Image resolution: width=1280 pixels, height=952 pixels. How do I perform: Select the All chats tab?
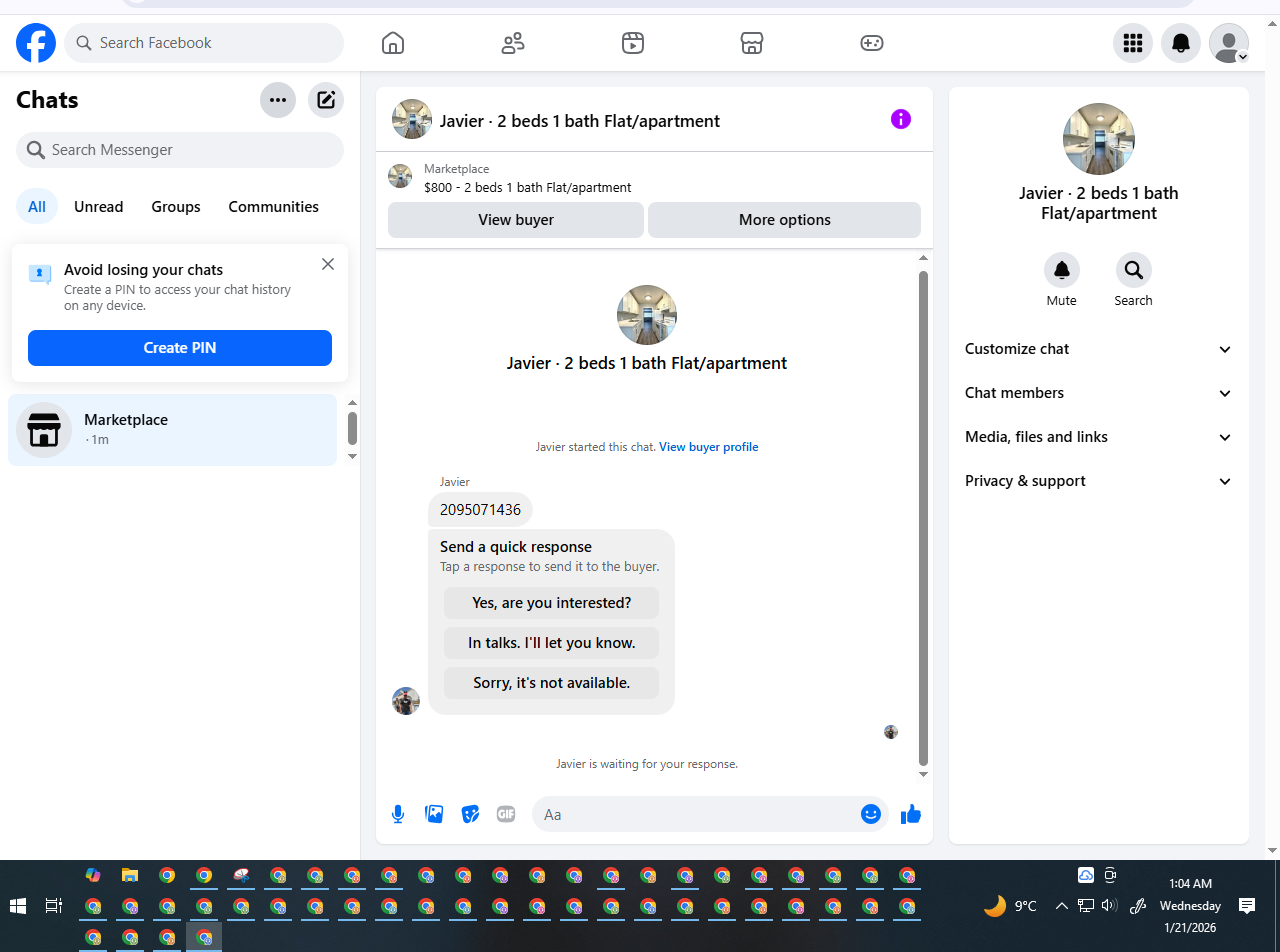(37, 207)
